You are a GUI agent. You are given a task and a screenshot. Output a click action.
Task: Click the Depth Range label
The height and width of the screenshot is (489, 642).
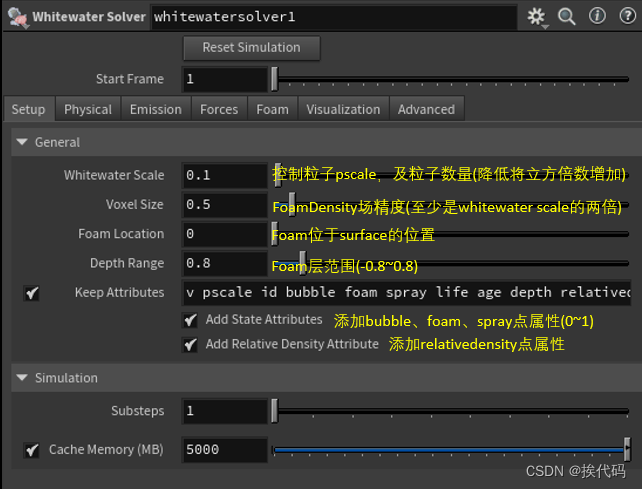tap(127, 263)
